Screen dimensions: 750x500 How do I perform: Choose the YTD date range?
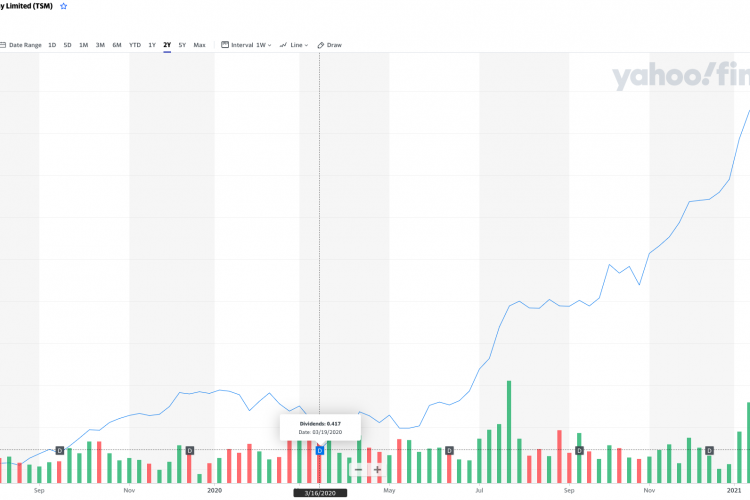[135, 45]
